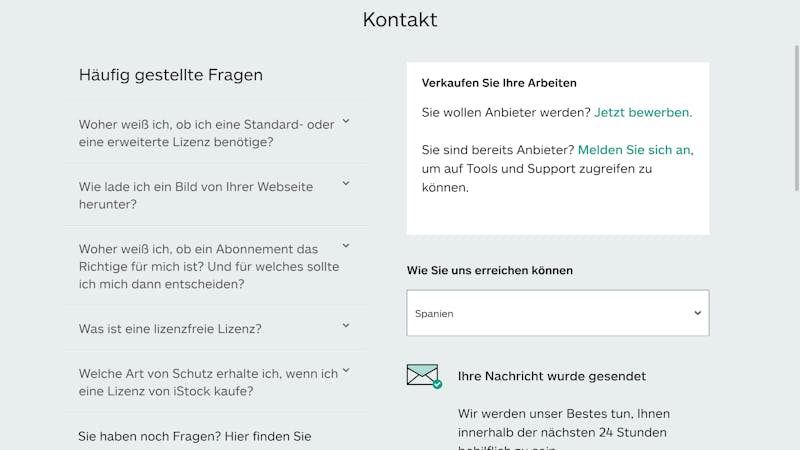800x450 pixels.
Task: Expand the Bild herunterladen question chevron
Action: [x=346, y=184]
